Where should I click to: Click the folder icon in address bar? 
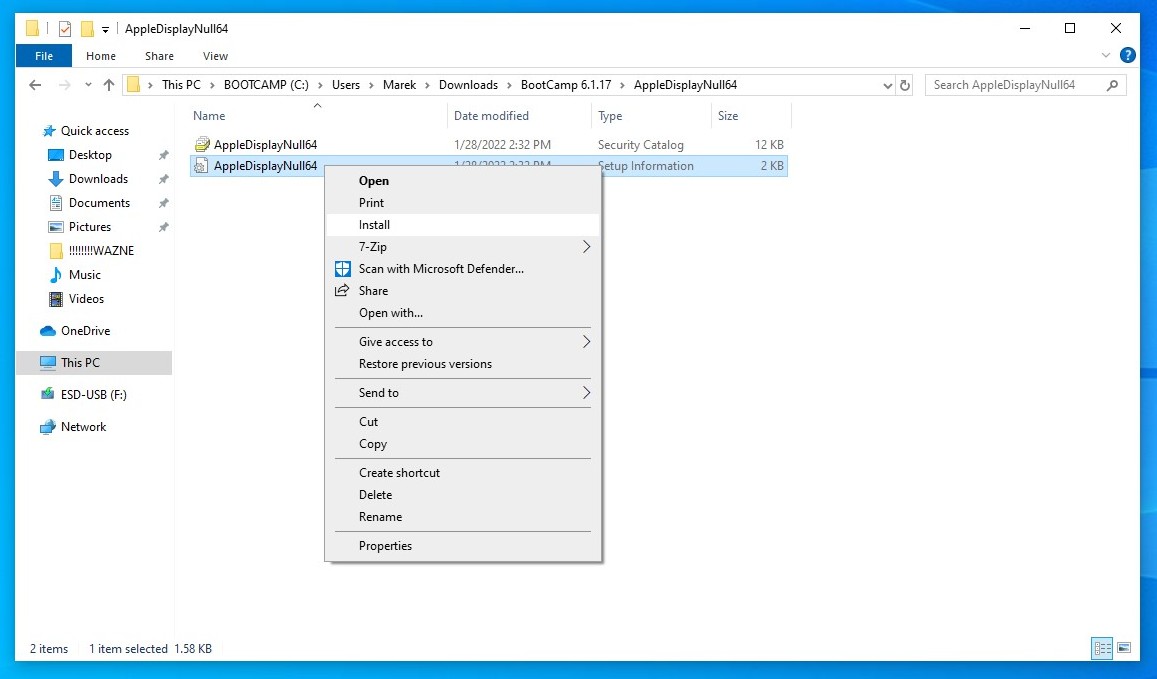[134, 85]
